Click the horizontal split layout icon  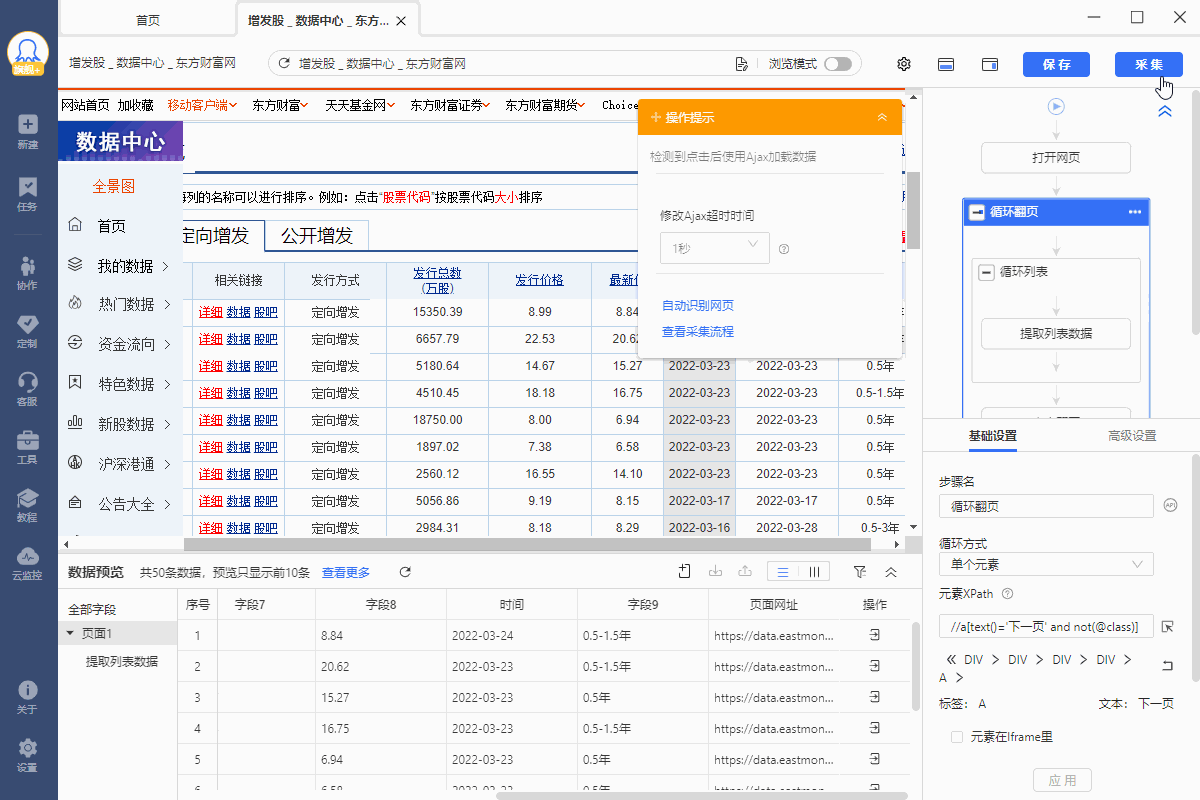pyautogui.click(x=946, y=64)
